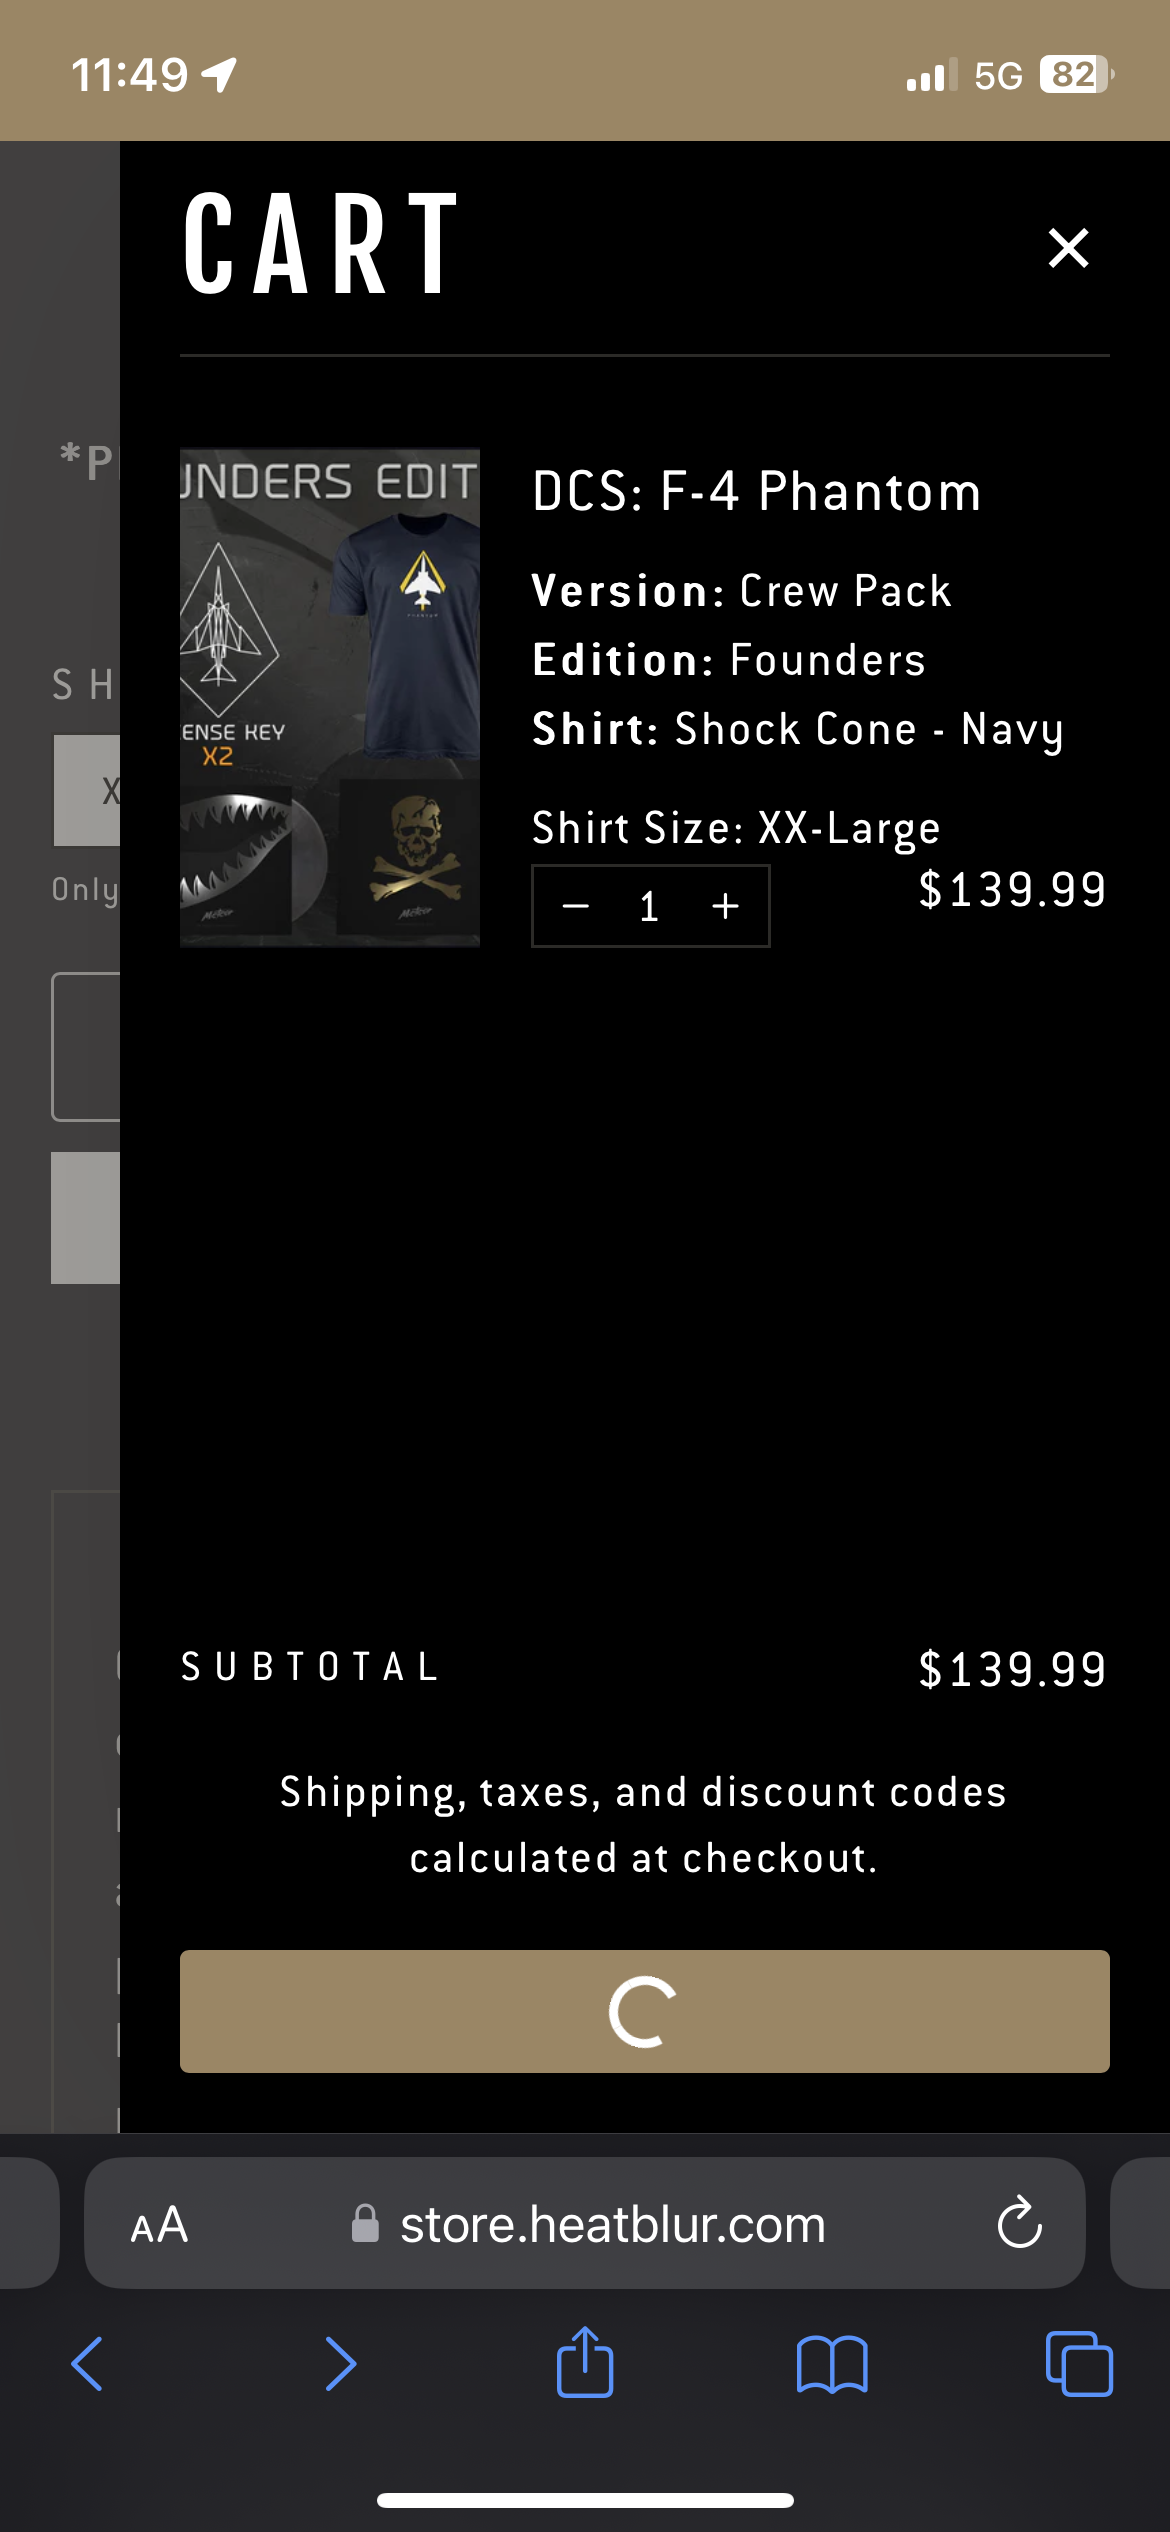Tap the store.heatblur.com address bar
The height and width of the screenshot is (2532, 1170).
612,2225
